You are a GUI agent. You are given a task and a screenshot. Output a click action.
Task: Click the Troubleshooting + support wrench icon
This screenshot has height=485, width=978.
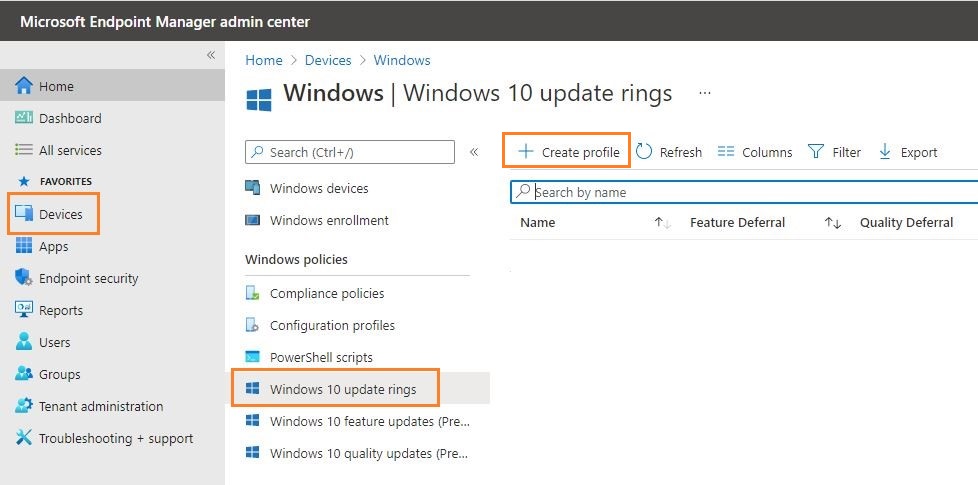click(x=24, y=438)
